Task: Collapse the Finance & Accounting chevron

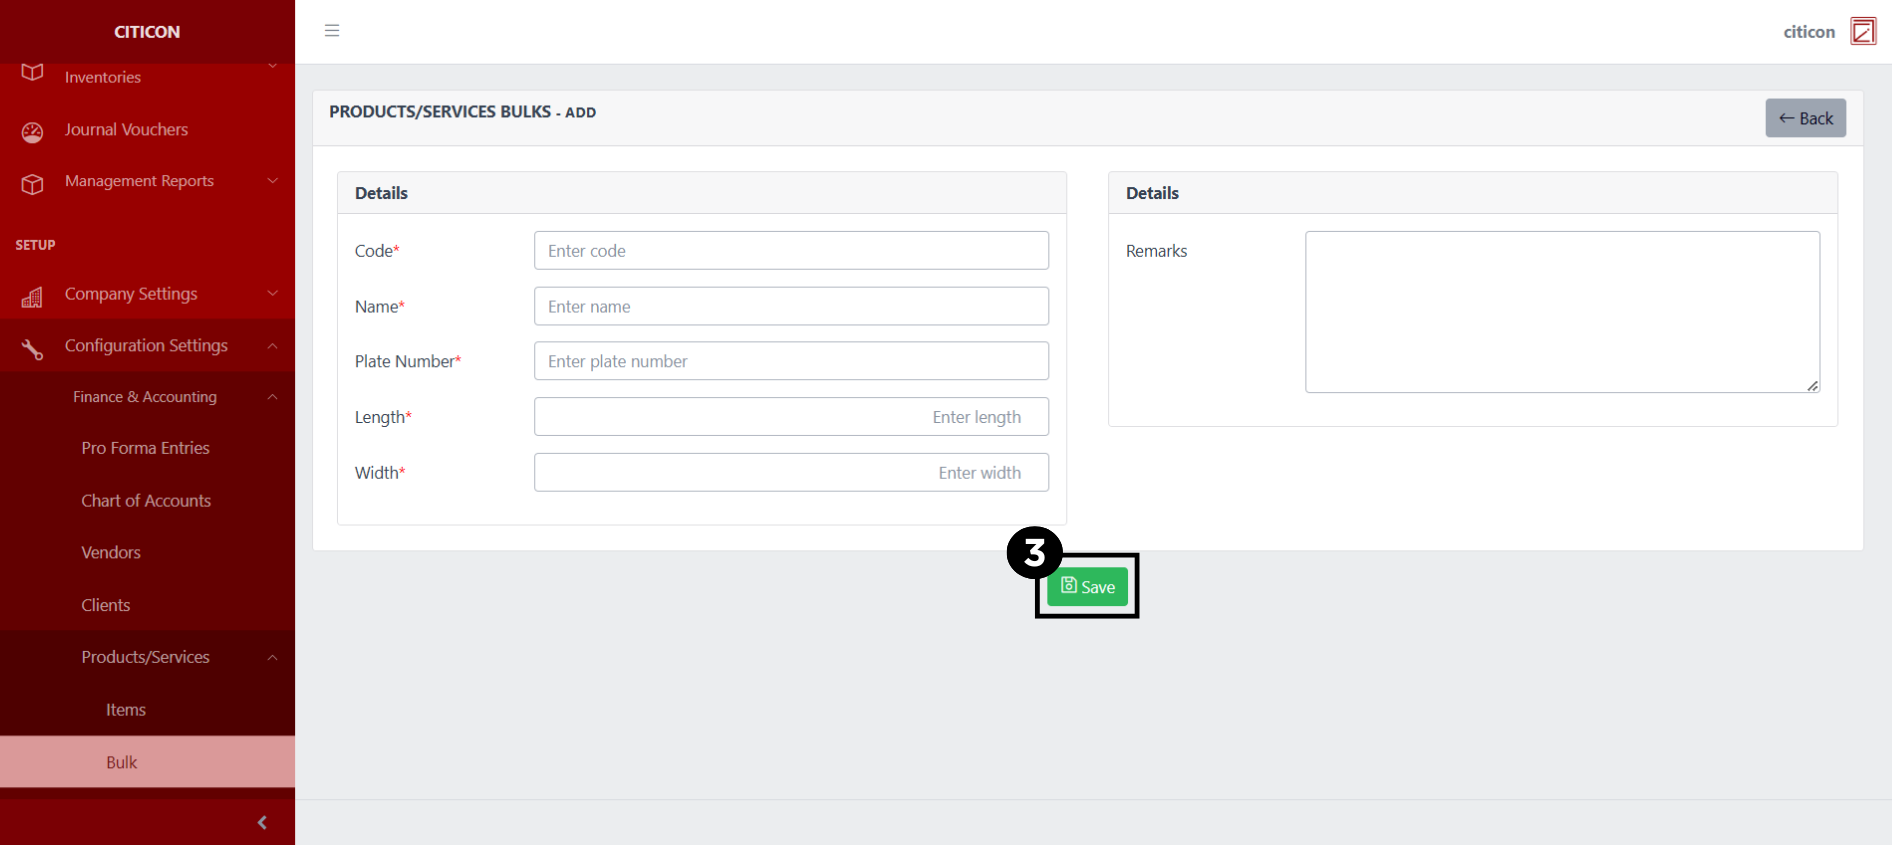Action: (x=272, y=397)
